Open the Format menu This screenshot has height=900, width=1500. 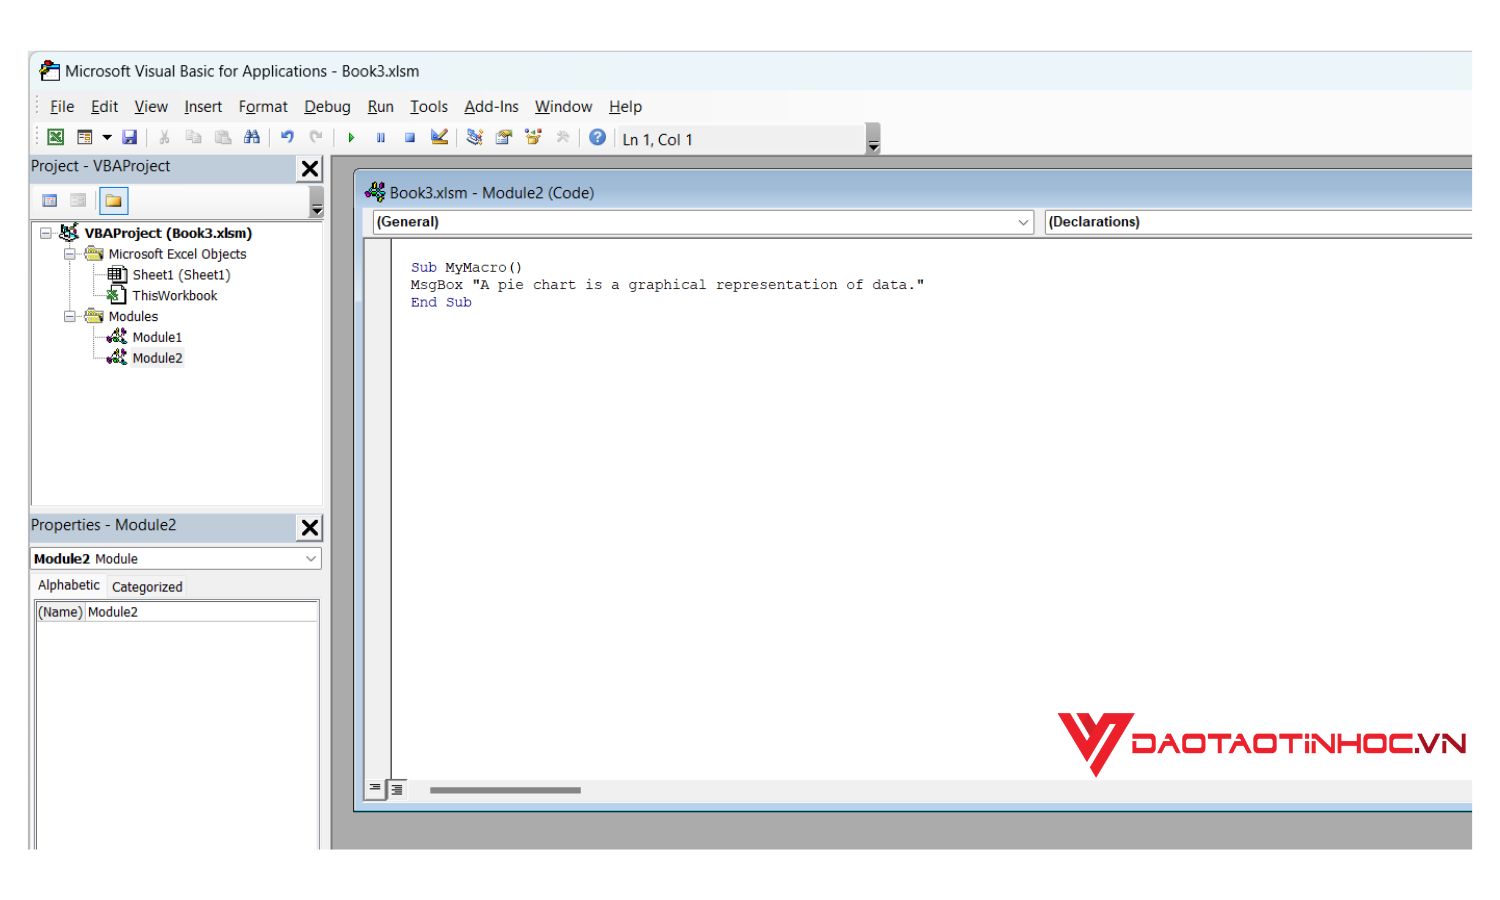coord(263,106)
